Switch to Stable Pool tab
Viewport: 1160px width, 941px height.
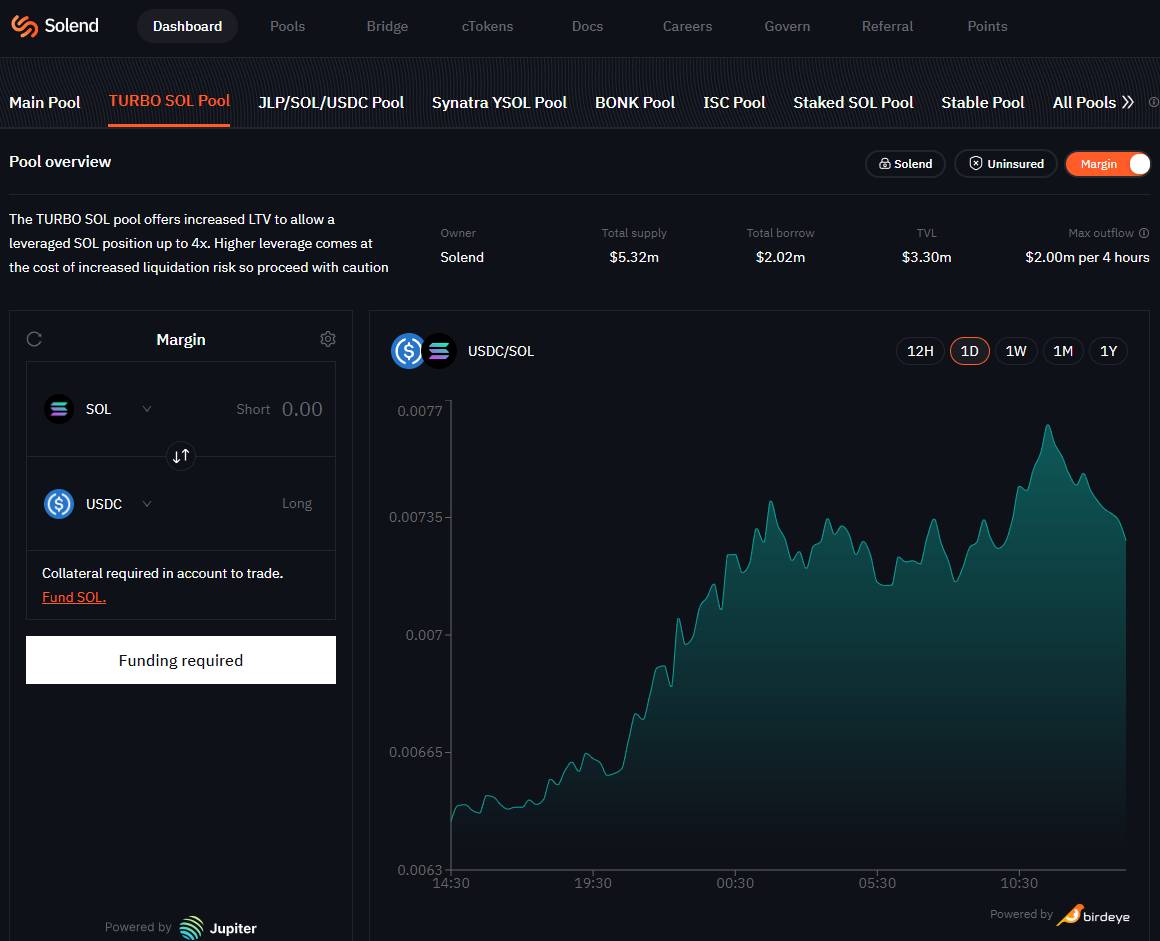click(982, 102)
